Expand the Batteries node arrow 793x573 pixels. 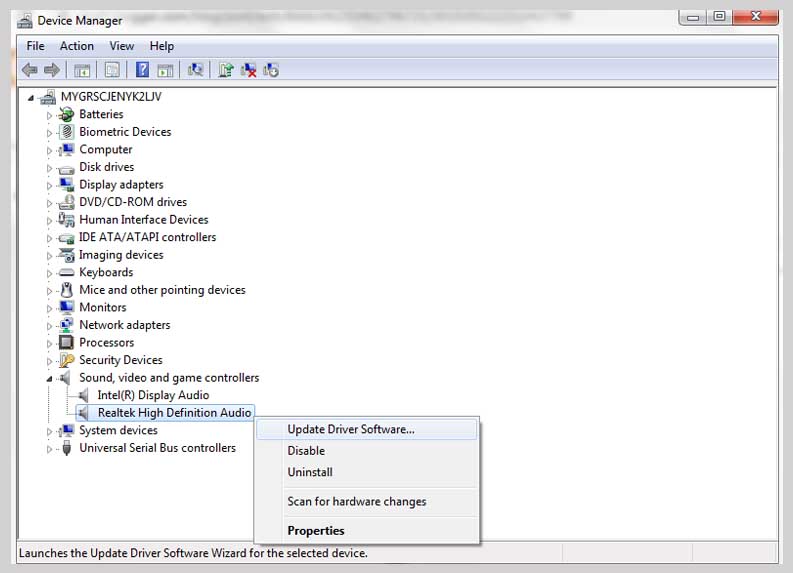(x=49, y=115)
